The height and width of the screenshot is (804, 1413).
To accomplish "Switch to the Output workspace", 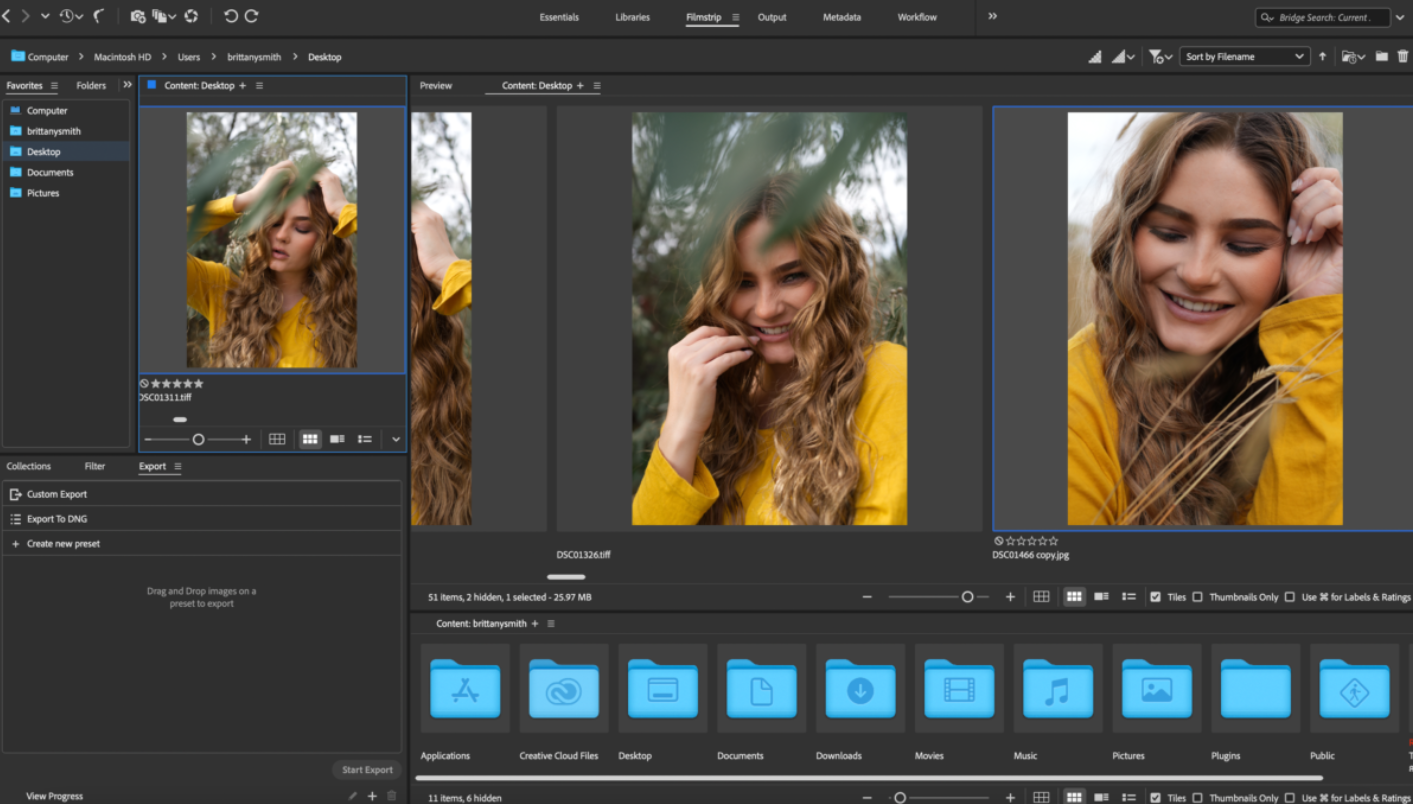I will pyautogui.click(x=772, y=17).
